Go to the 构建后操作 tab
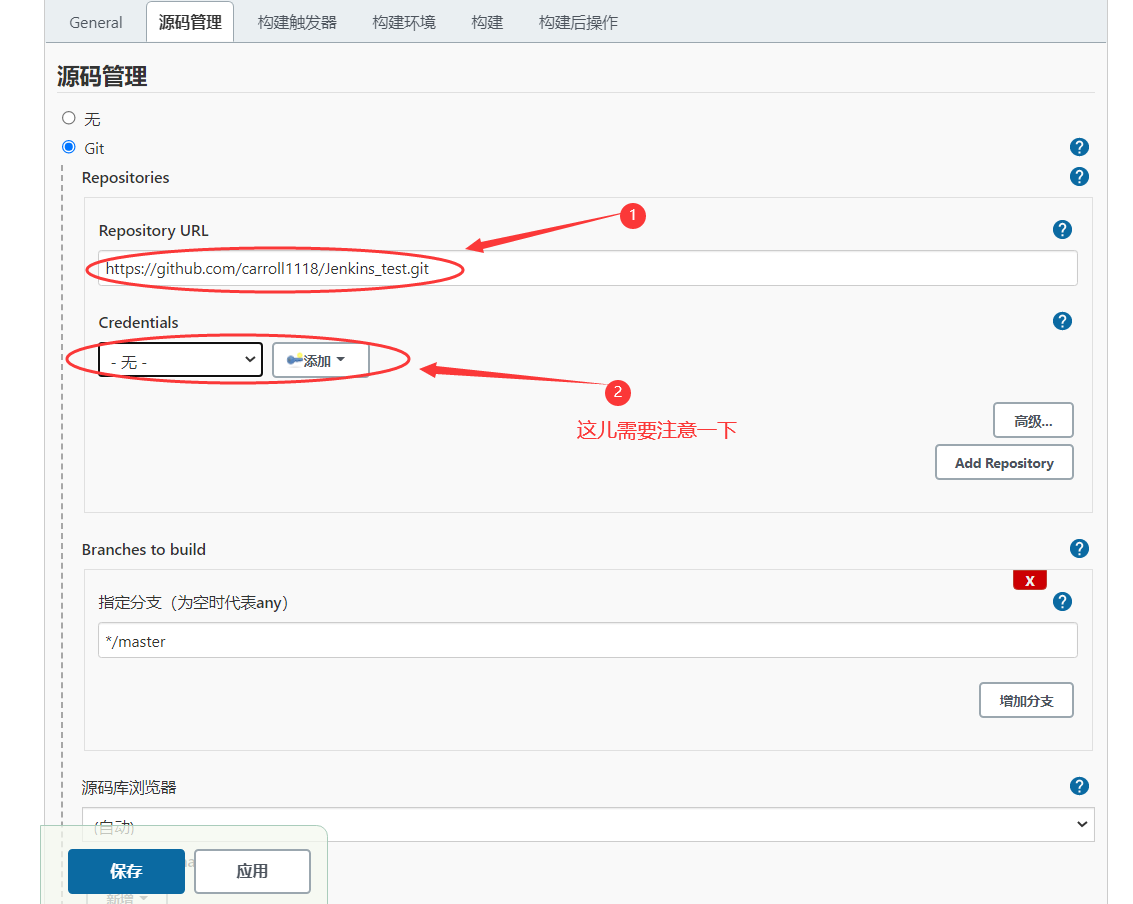 [578, 22]
